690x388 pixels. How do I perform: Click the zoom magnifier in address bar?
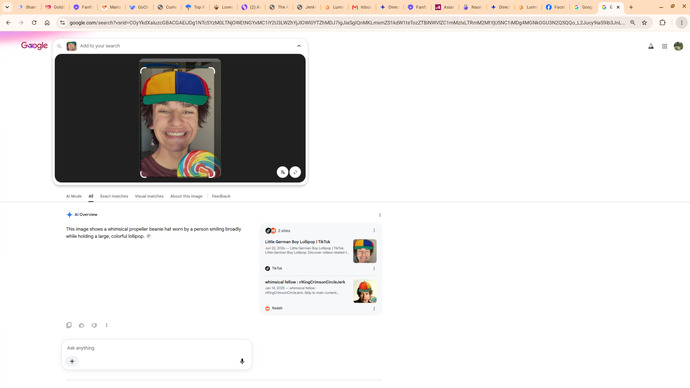tap(632, 22)
